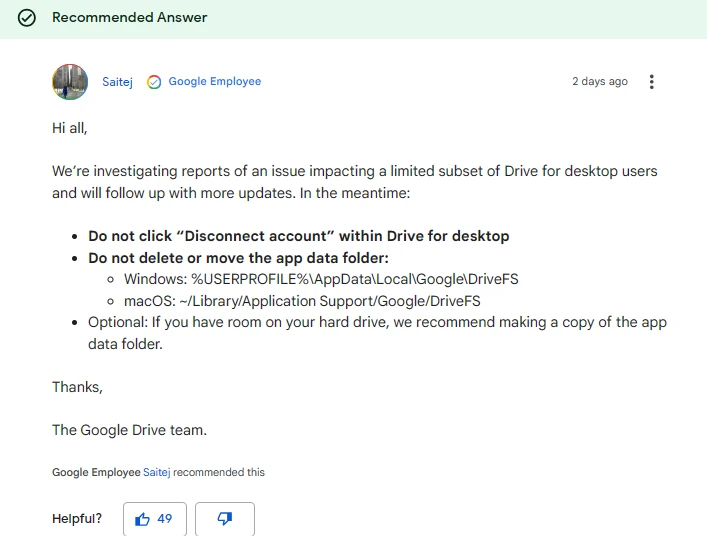707x536 pixels.
Task: Open Saitej's profile avatar picture
Action: tap(70, 82)
